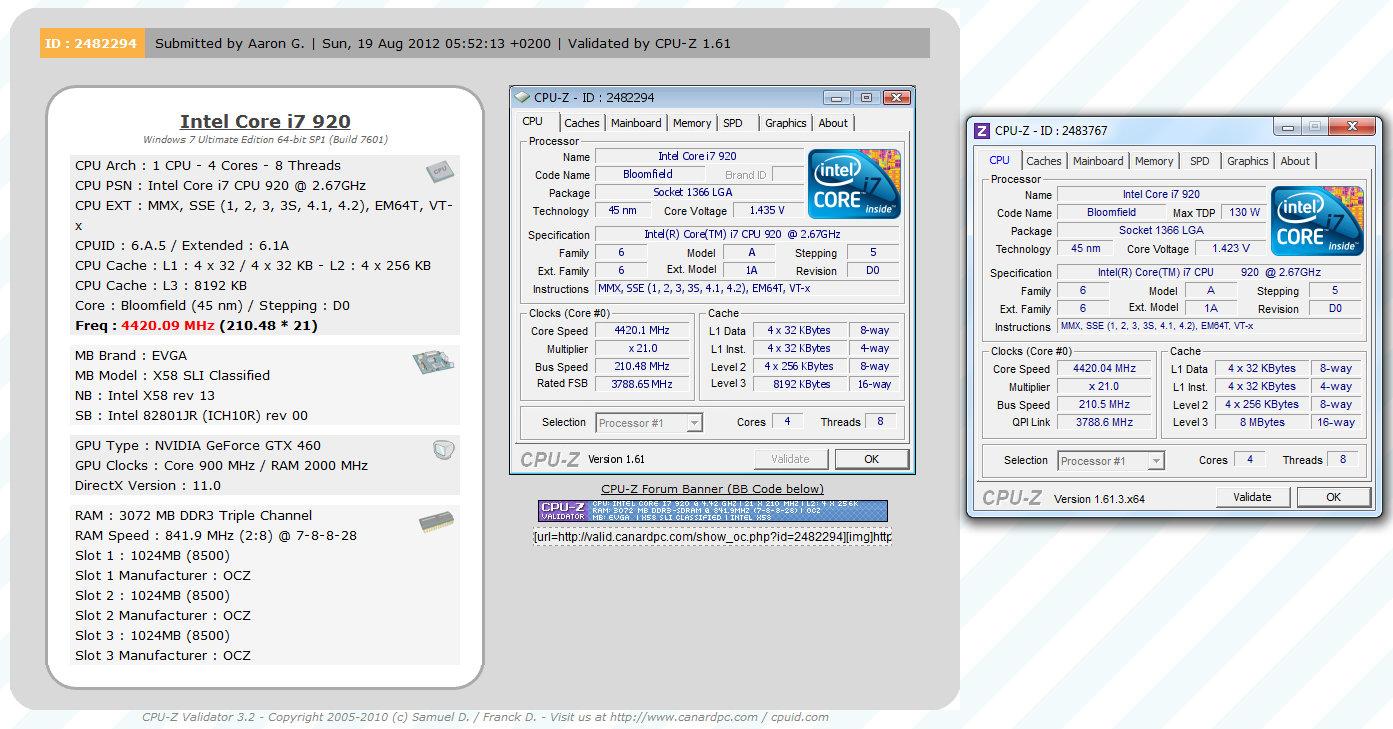Click Core Speed 4420.1 MHz value
The height and width of the screenshot is (729, 1393).
click(642, 331)
